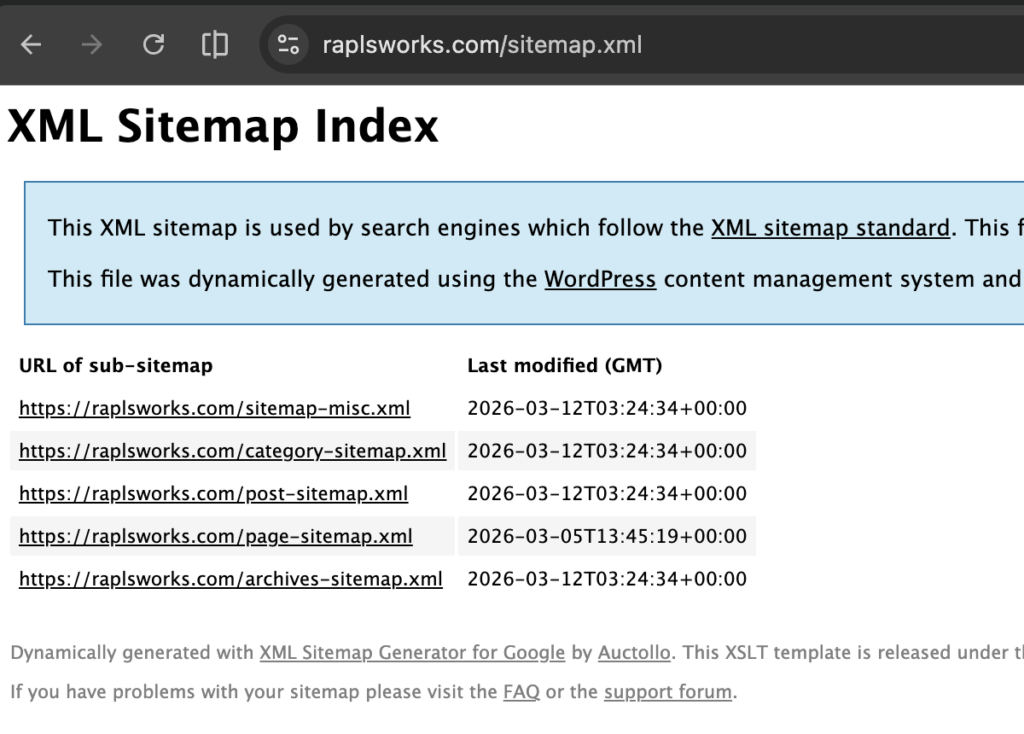This screenshot has width=1024, height=734.
Task: Click the browser back arrow
Action: (30, 44)
